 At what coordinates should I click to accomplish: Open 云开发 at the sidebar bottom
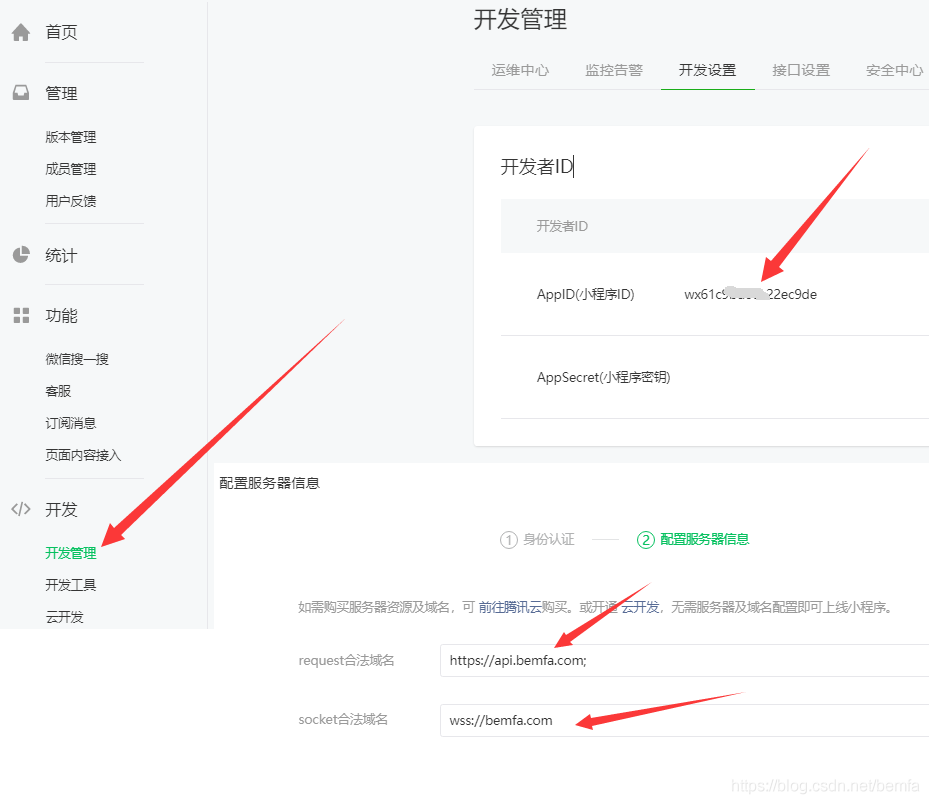65,617
